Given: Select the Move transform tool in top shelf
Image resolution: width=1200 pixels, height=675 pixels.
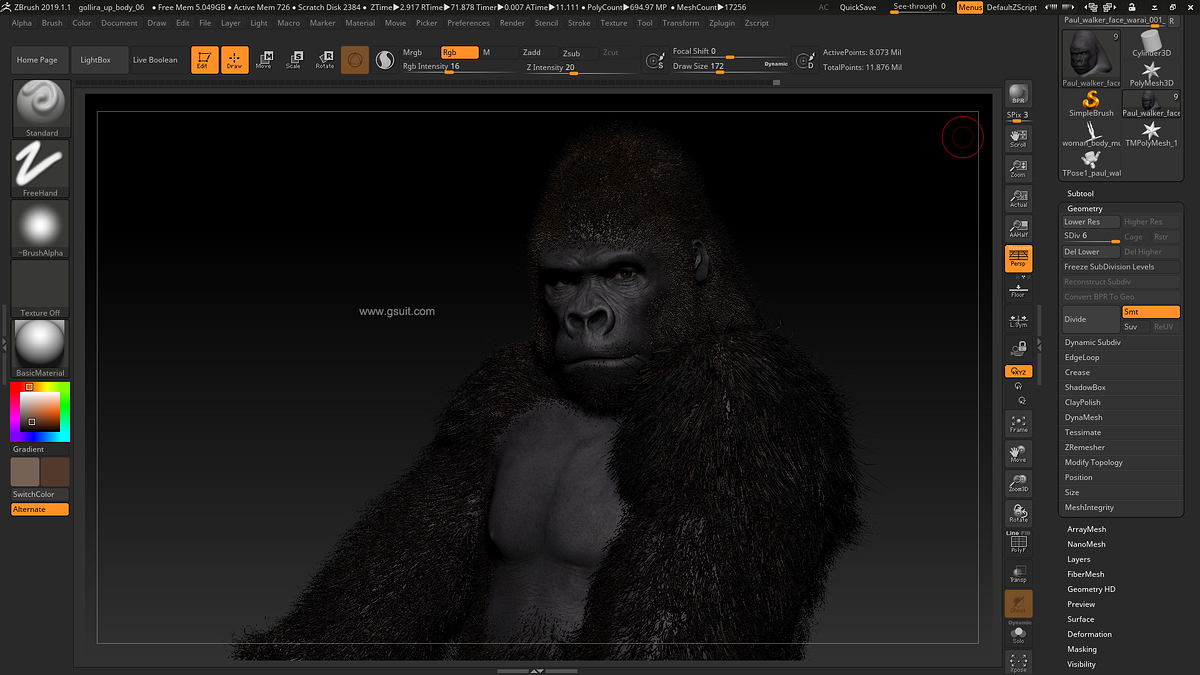Looking at the screenshot, I should (264, 60).
